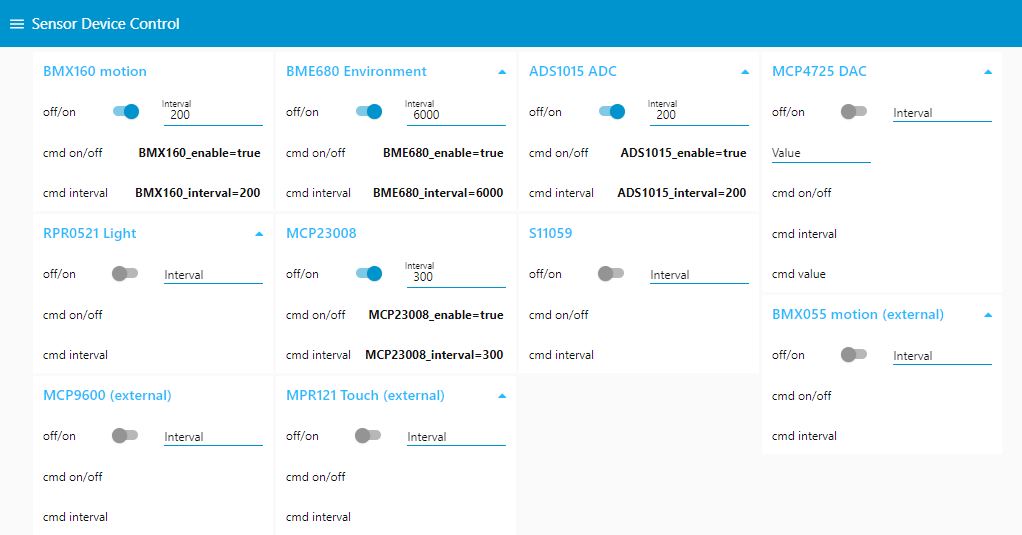This screenshot has width=1022, height=535.
Task: Toggle BMX160 motion off/on switch
Action: point(126,111)
